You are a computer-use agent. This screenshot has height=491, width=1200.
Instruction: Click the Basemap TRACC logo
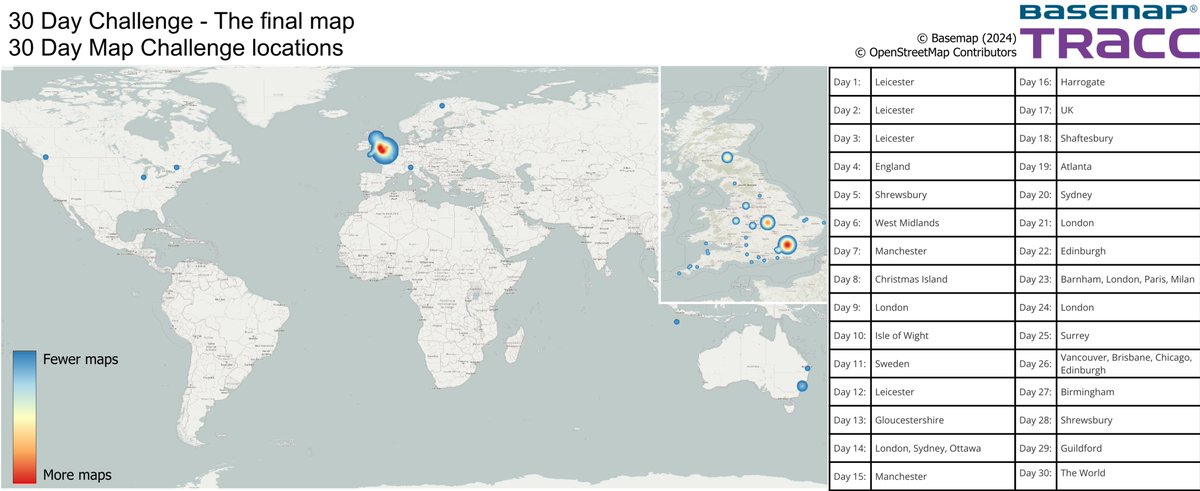(1109, 31)
